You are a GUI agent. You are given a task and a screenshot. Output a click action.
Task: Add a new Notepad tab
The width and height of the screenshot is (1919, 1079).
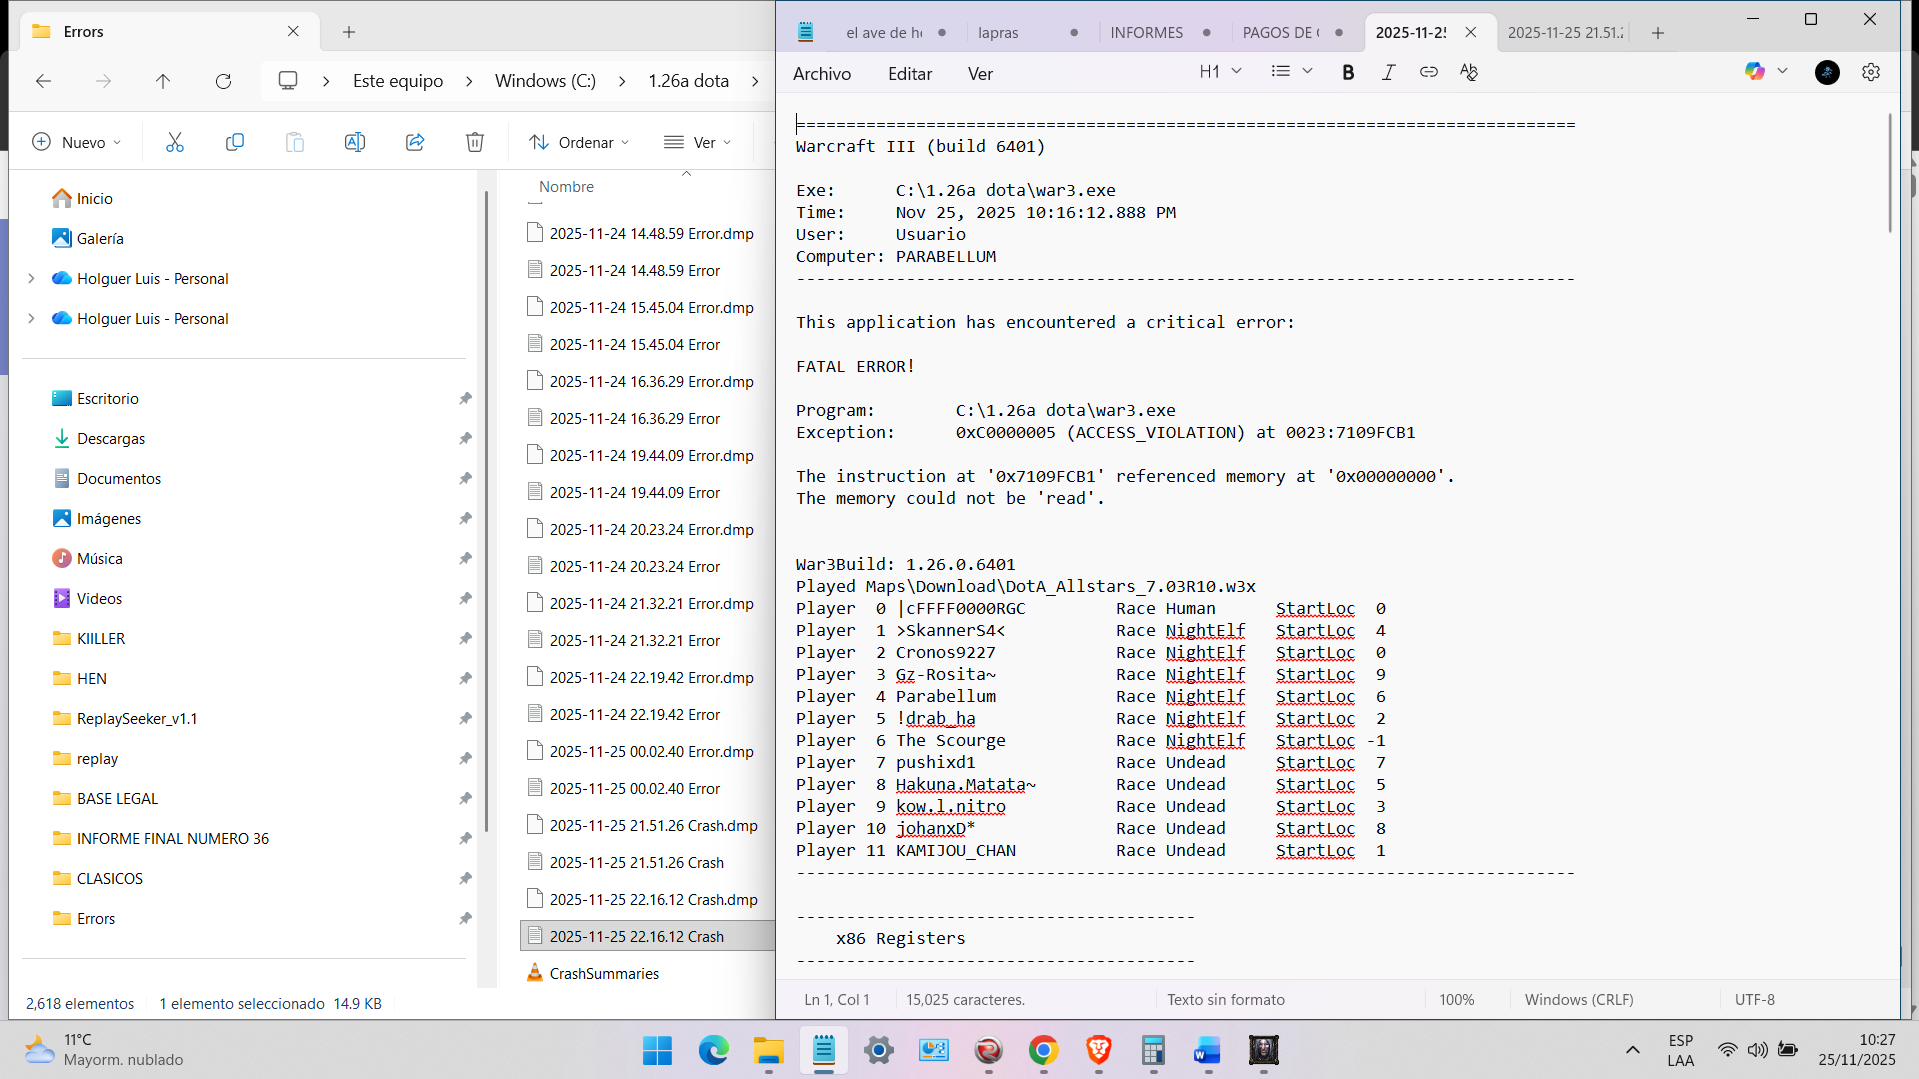coord(1658,33)
